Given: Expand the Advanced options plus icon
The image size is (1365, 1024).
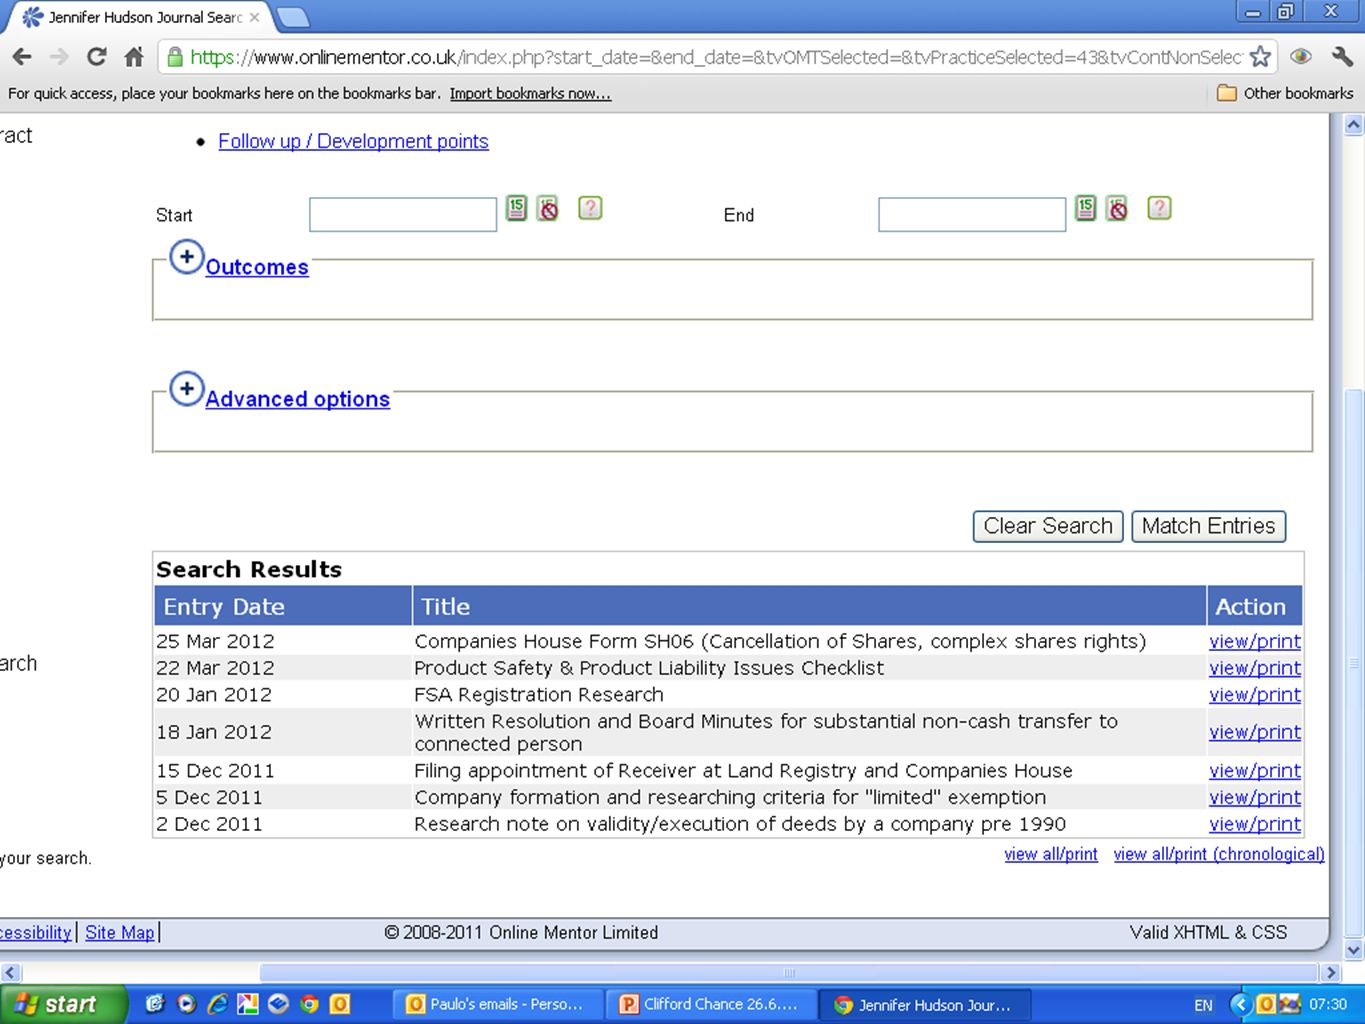Looking at the screenshot, I should coord(187,389).
